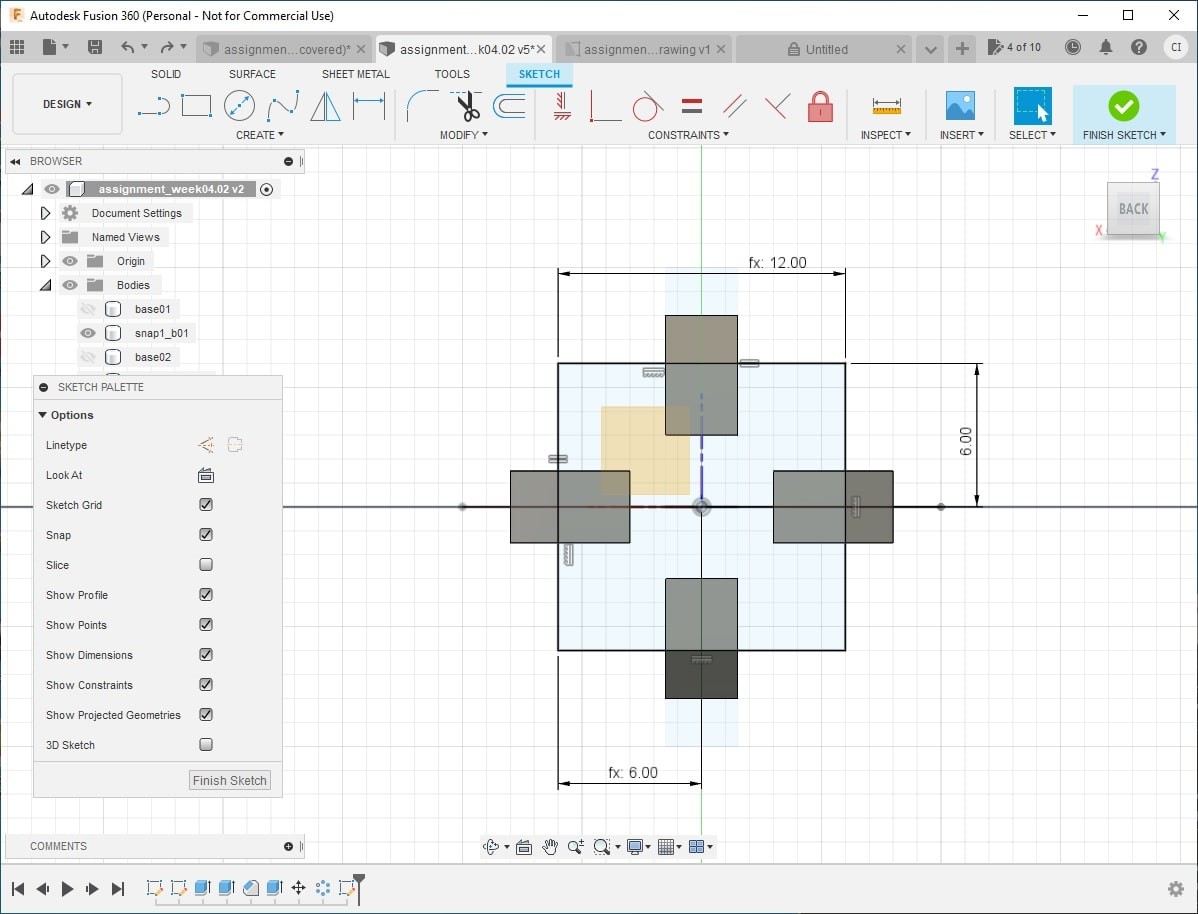Switch to the SHEET METAL tab
The image size is (1198, 914).
(355, 74)
